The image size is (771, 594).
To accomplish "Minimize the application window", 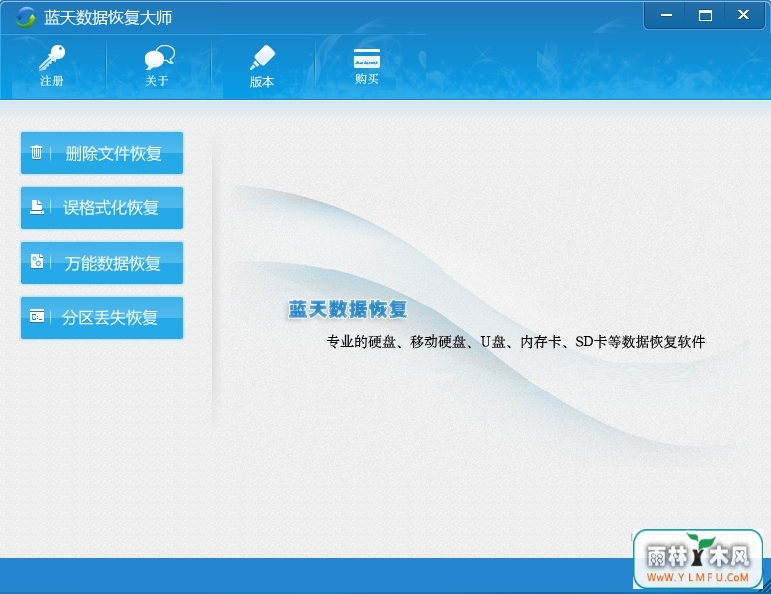I will [x=666, y=15].
